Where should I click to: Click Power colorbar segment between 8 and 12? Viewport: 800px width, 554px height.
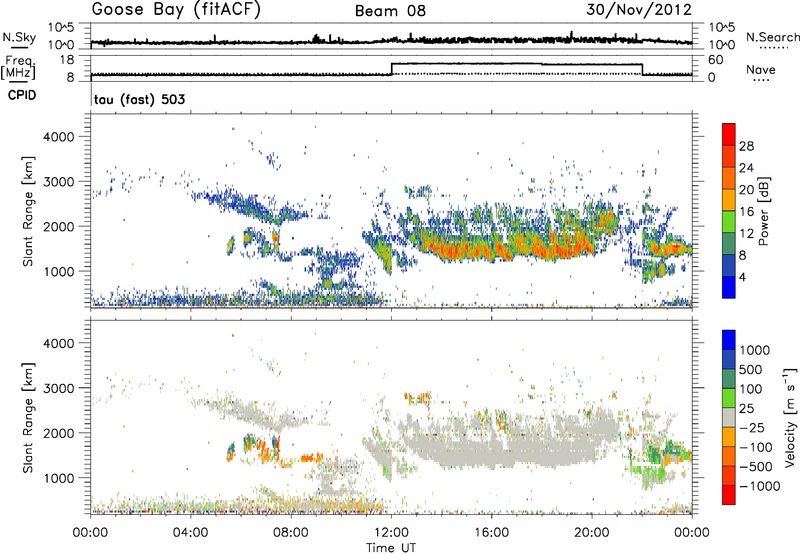click(729, 244)
